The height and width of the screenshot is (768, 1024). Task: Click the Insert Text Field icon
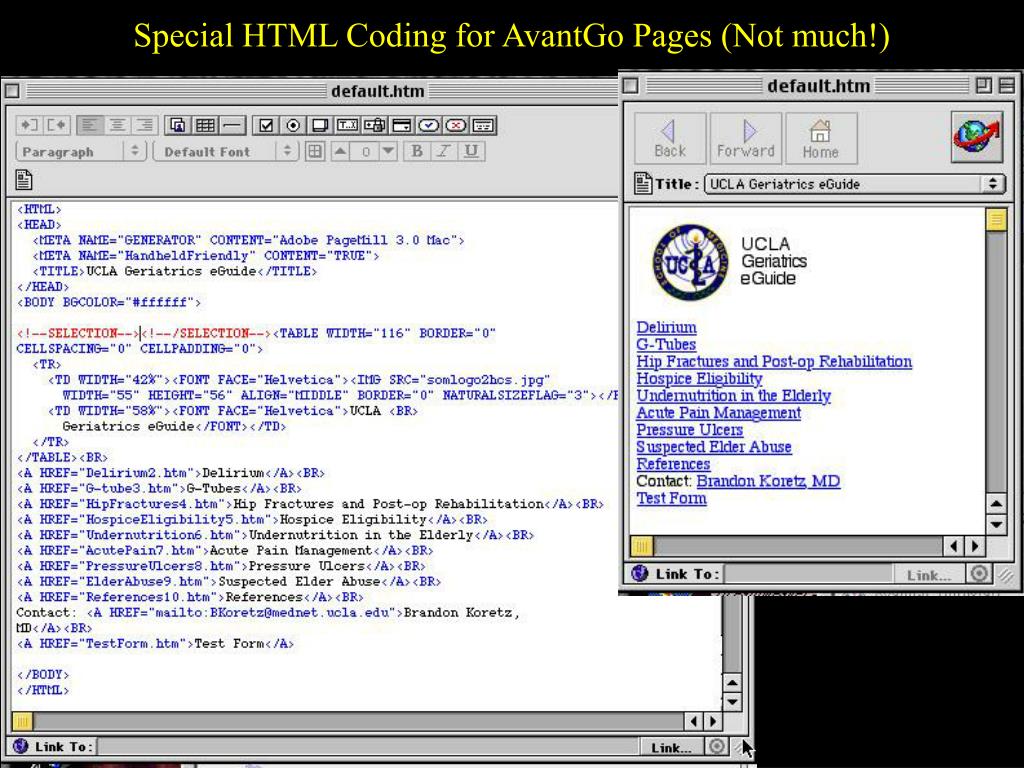click(x=347, y=125)
